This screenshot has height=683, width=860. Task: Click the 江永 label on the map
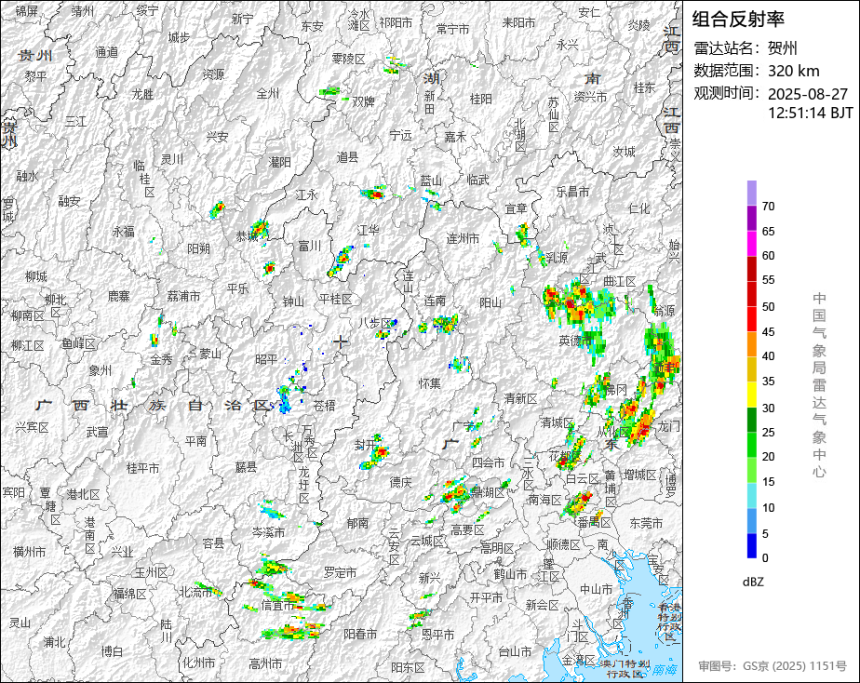[x=307, y=195]
